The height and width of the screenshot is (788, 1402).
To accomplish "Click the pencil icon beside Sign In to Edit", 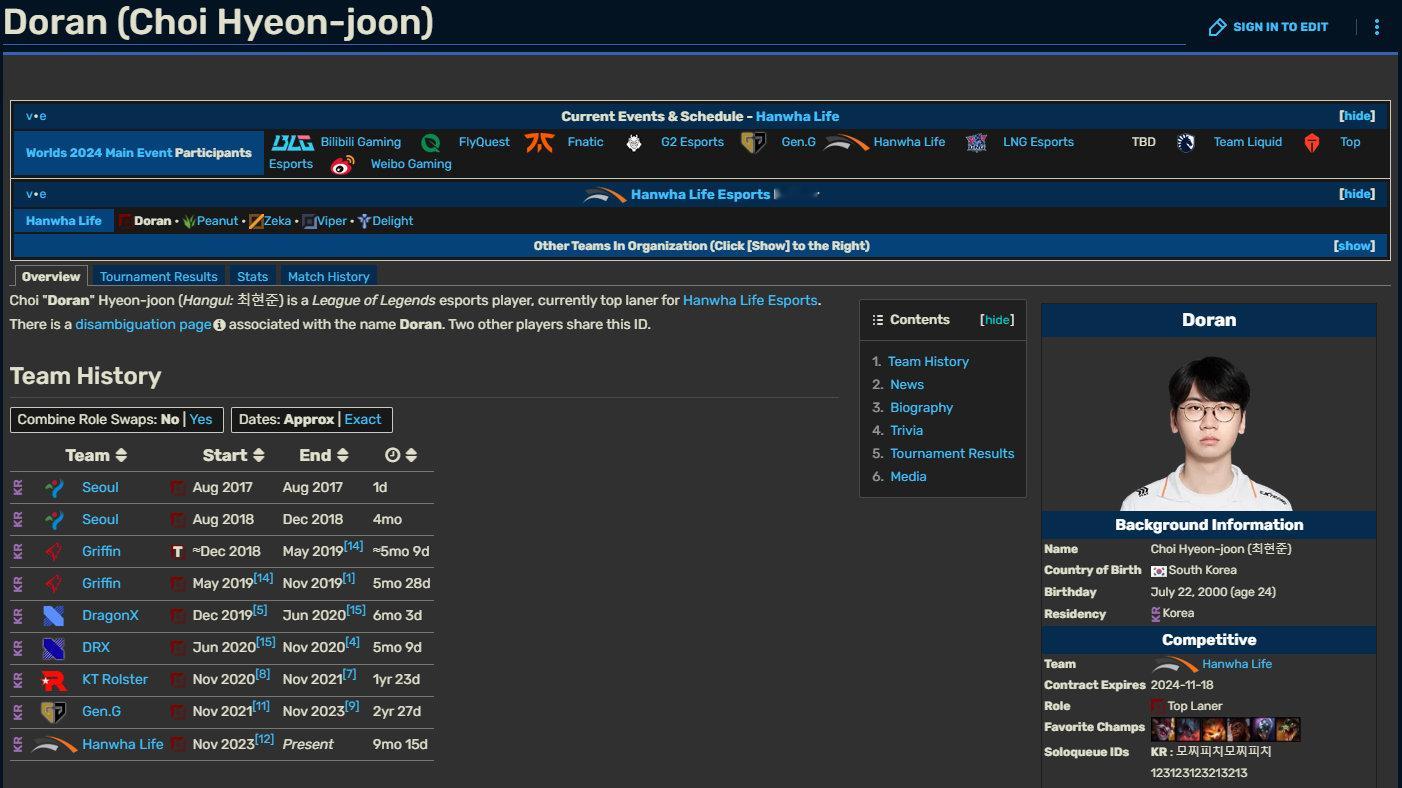I will coord(1217,27).
